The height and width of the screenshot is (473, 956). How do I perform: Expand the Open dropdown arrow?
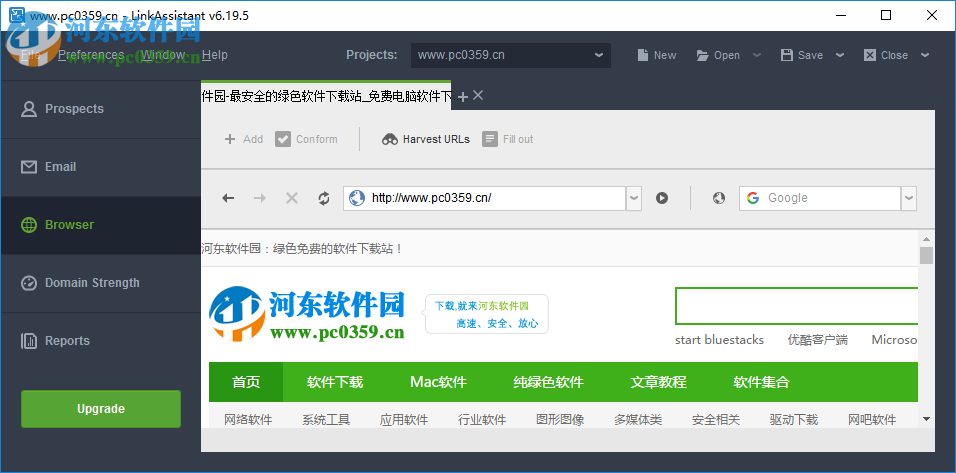click(757, 55)
